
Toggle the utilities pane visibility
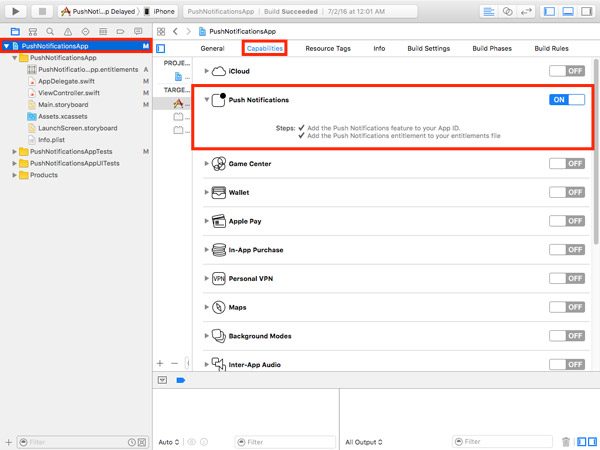pos(587,11)
